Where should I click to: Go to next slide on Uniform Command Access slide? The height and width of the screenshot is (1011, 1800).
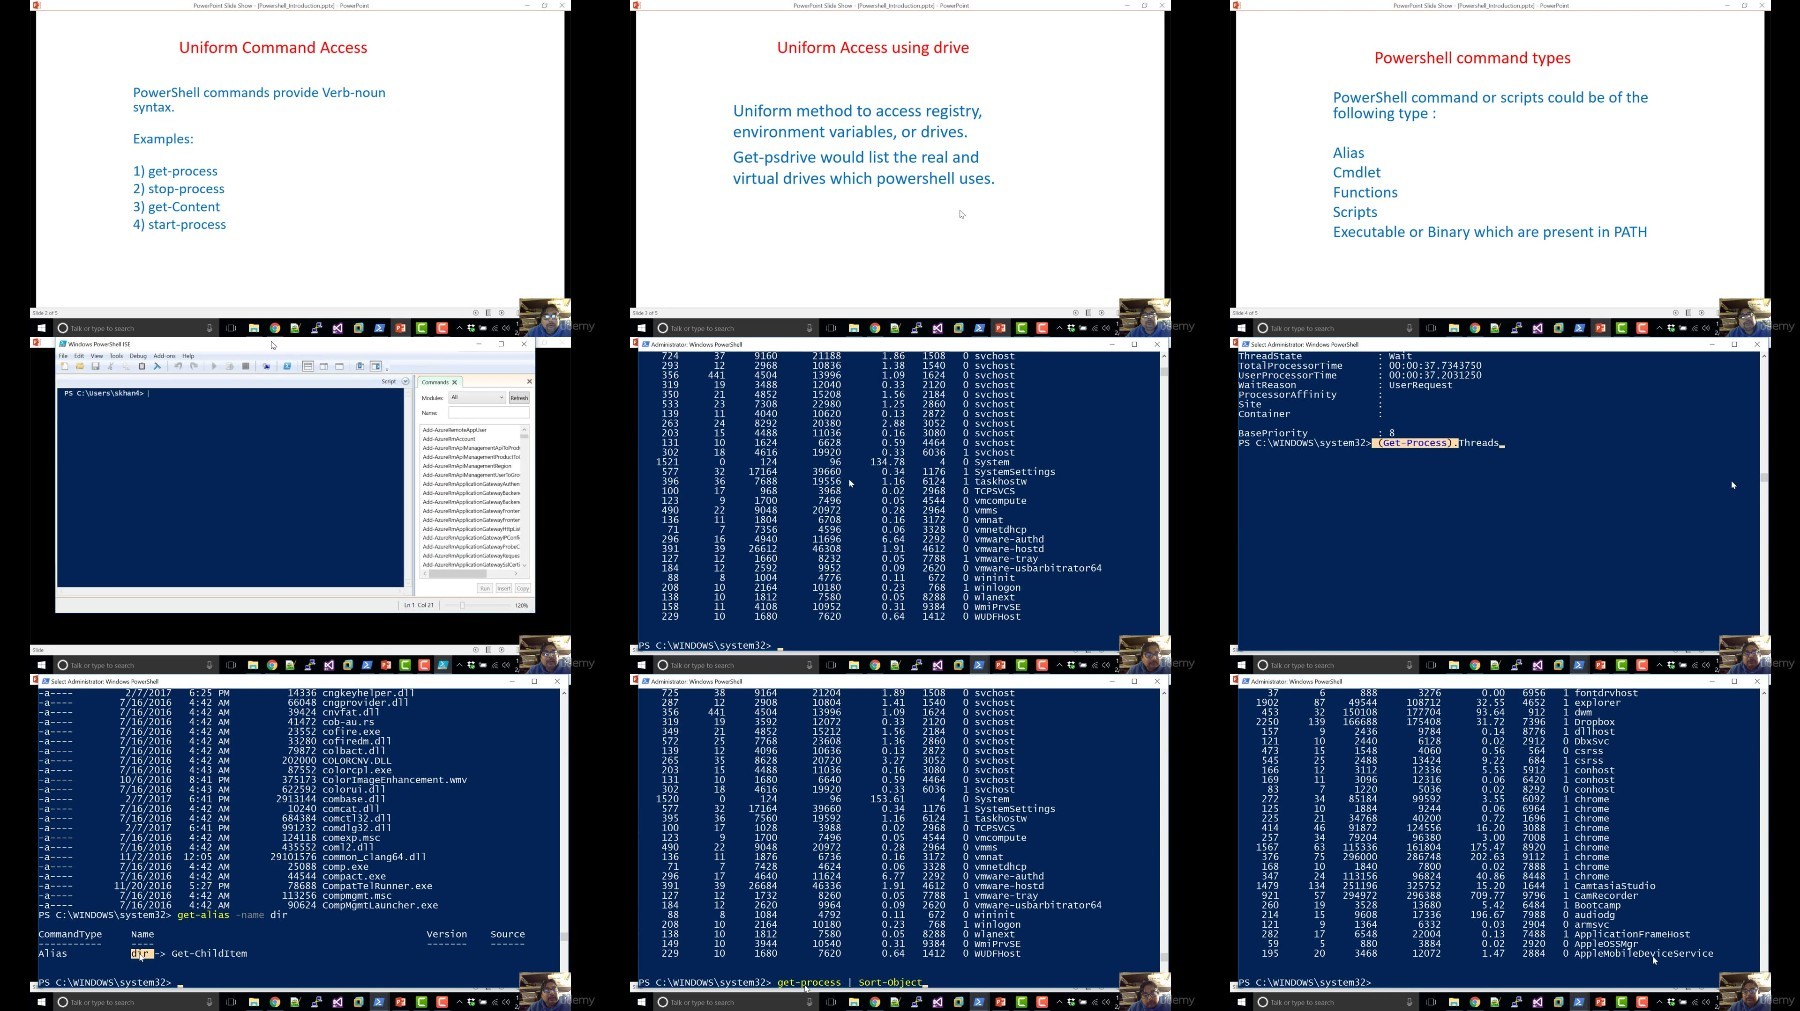[x=502, y=313]
